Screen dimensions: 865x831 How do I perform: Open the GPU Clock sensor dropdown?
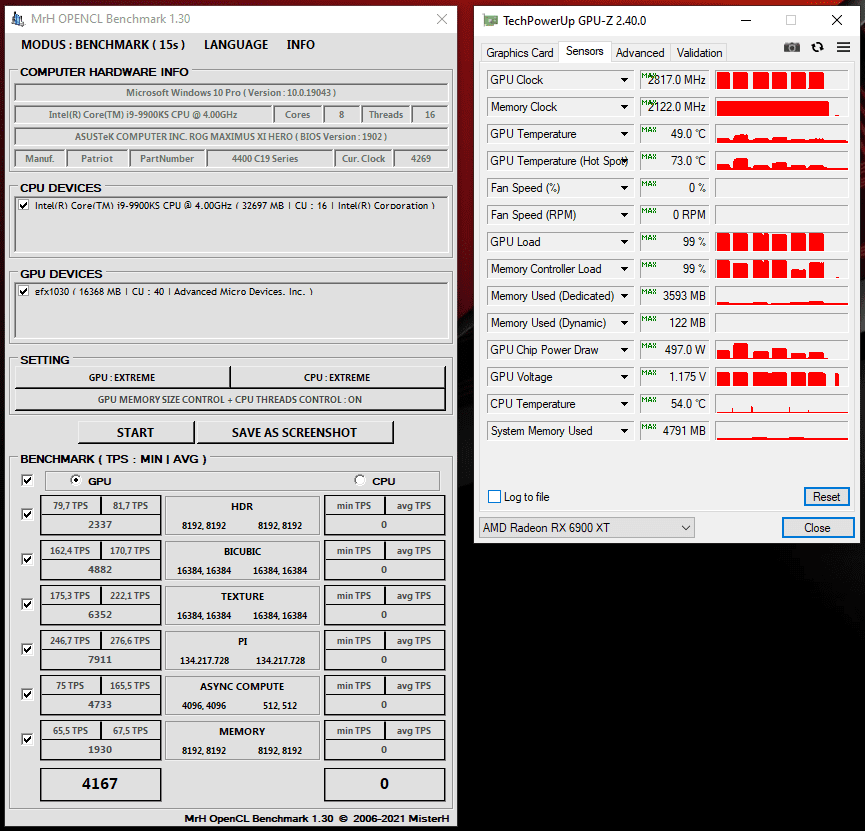coord(624,80)
